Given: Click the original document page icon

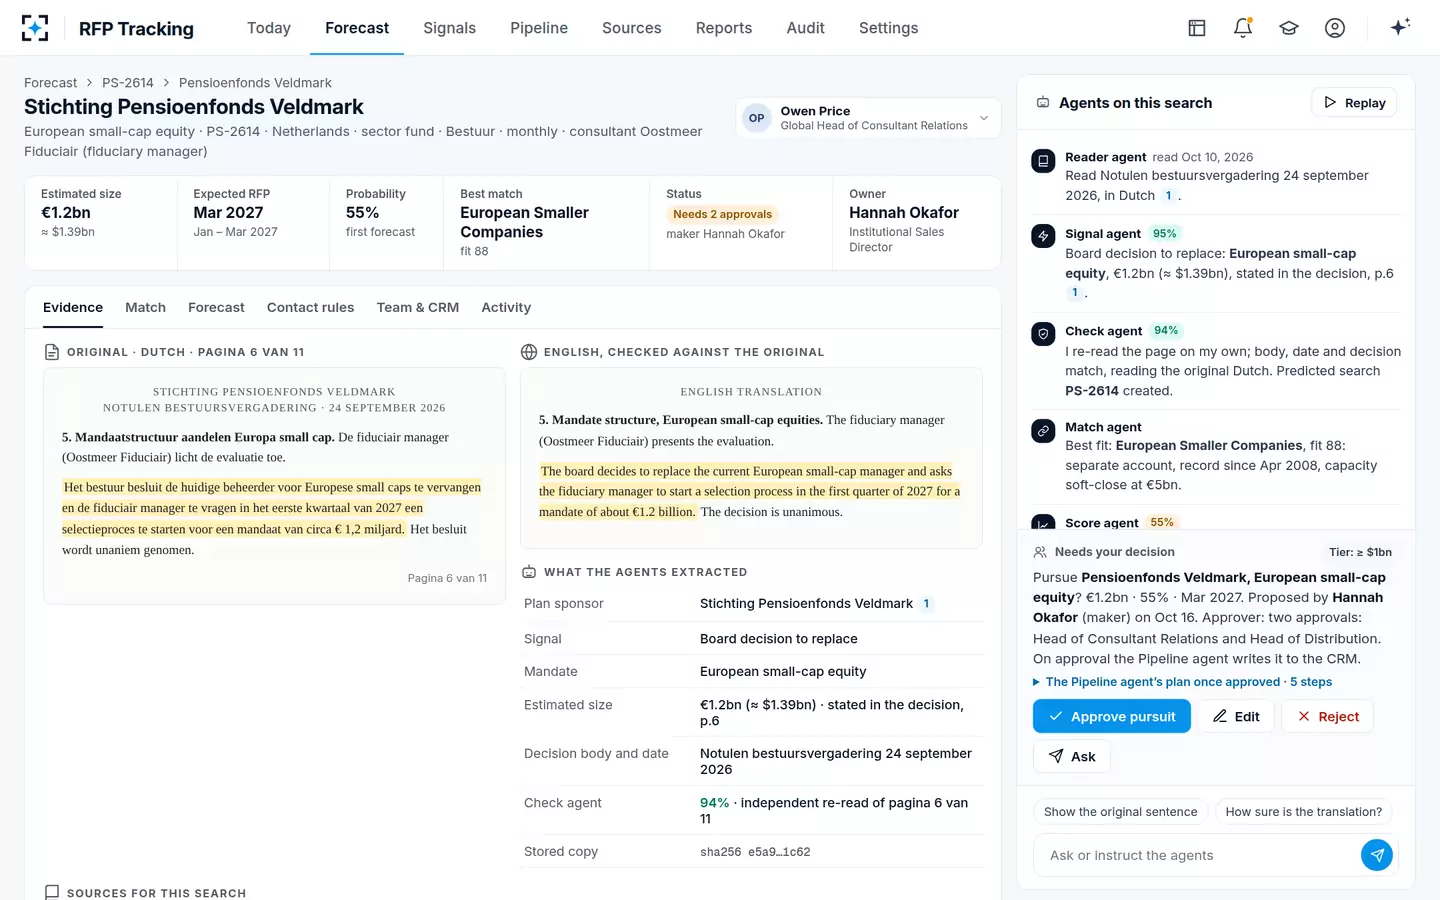Looking at the screenshot, I should coord(52,352).
